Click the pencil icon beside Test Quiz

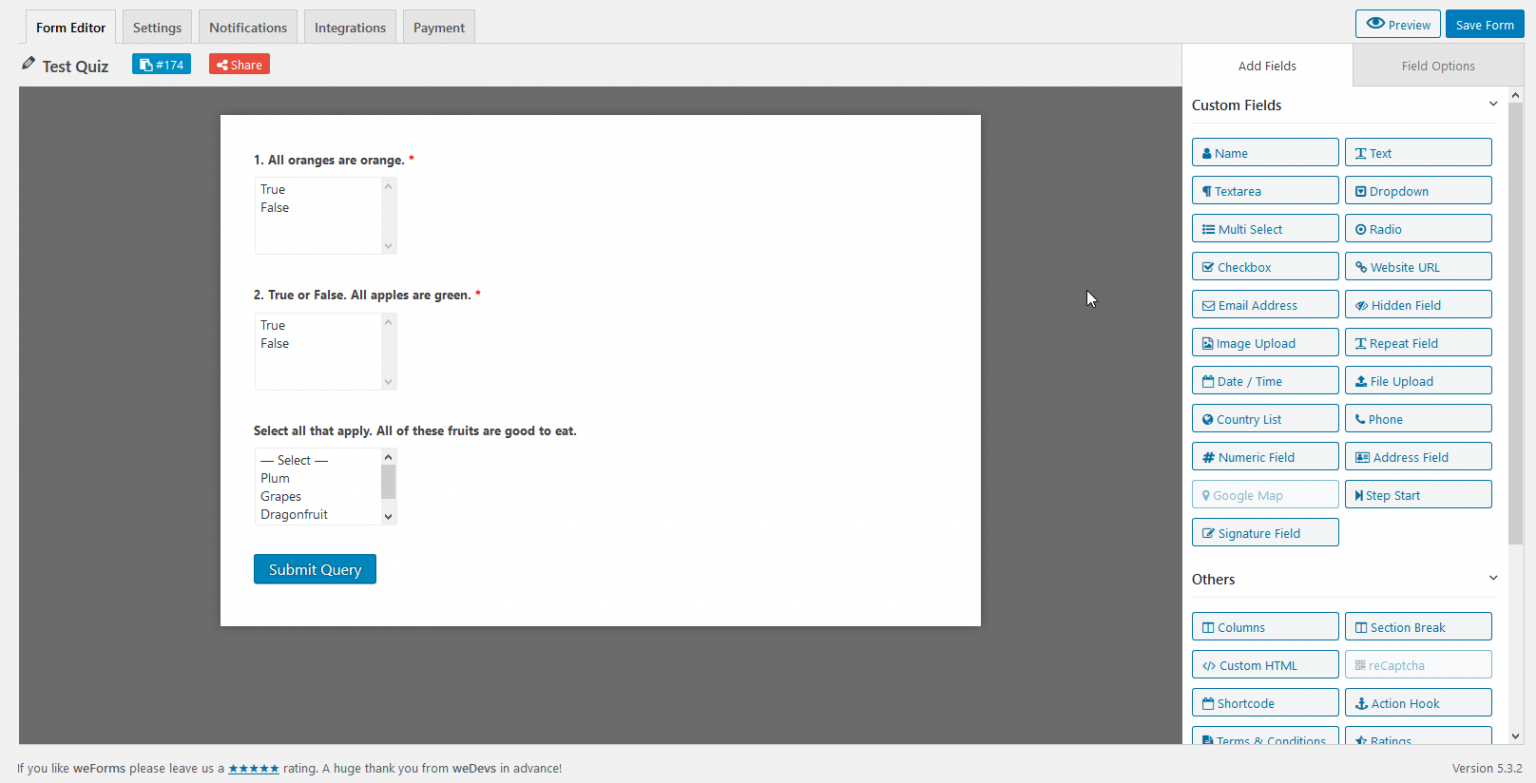click(28, 63)
